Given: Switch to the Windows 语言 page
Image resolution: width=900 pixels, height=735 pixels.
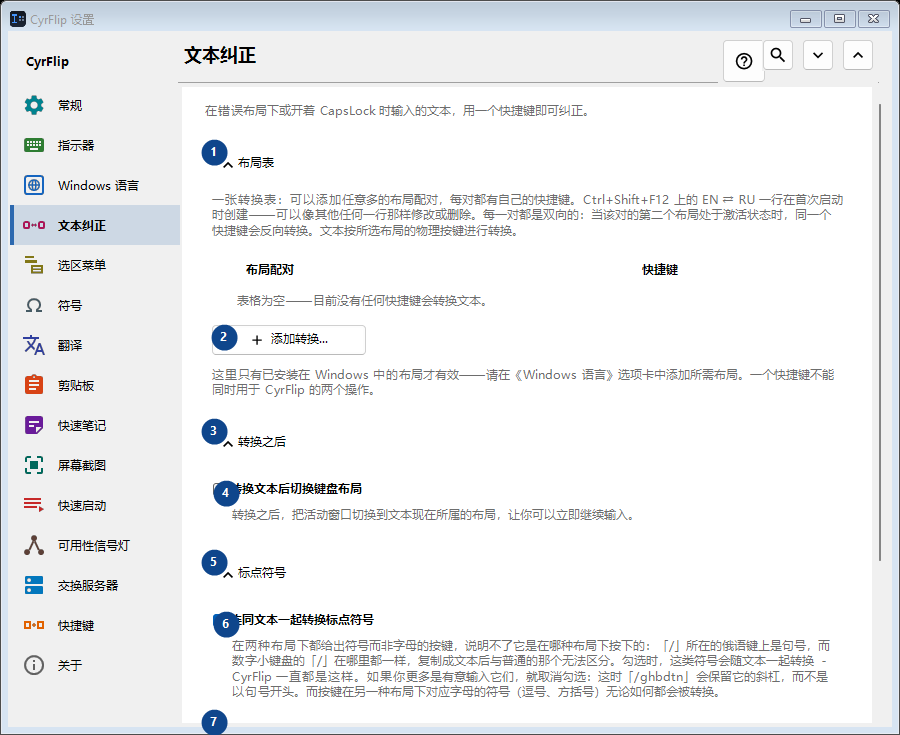Looking at the screenshot, I should pyautogui.click(x=95, y=185).
